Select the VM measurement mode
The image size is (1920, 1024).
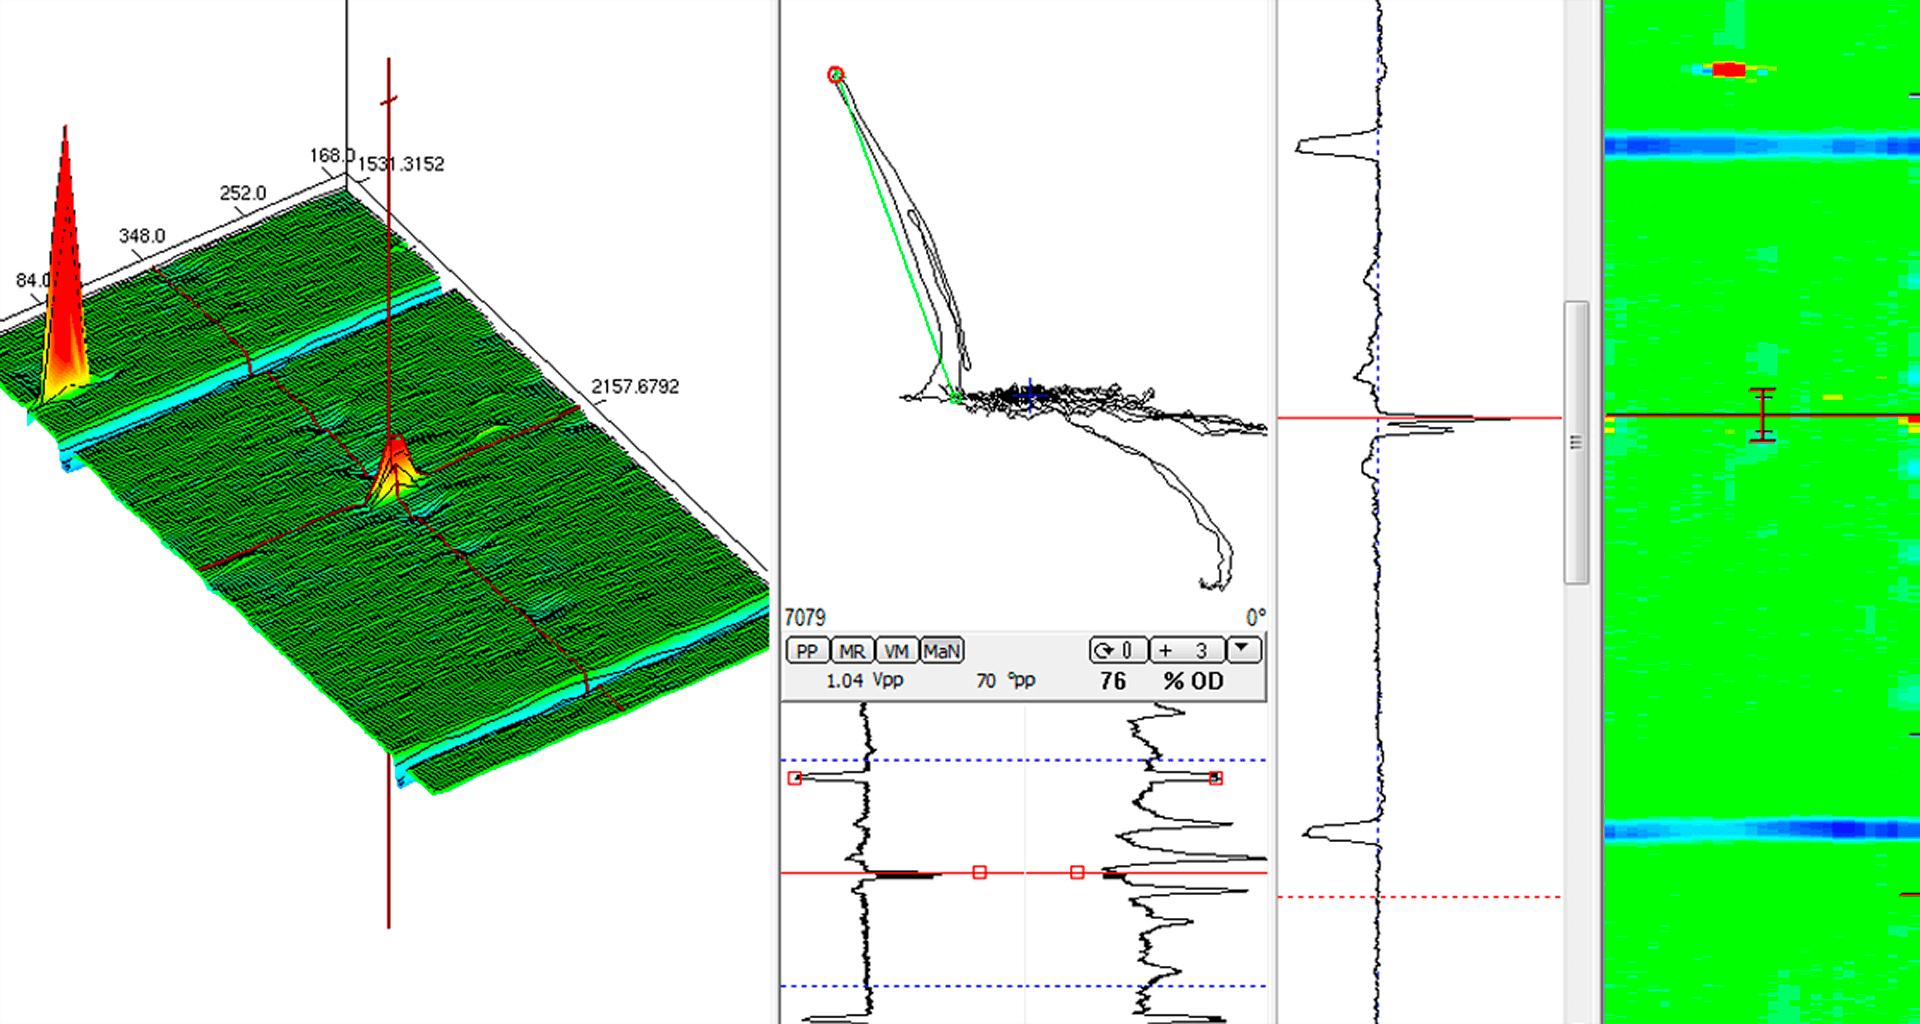click(x=897, y=651)
